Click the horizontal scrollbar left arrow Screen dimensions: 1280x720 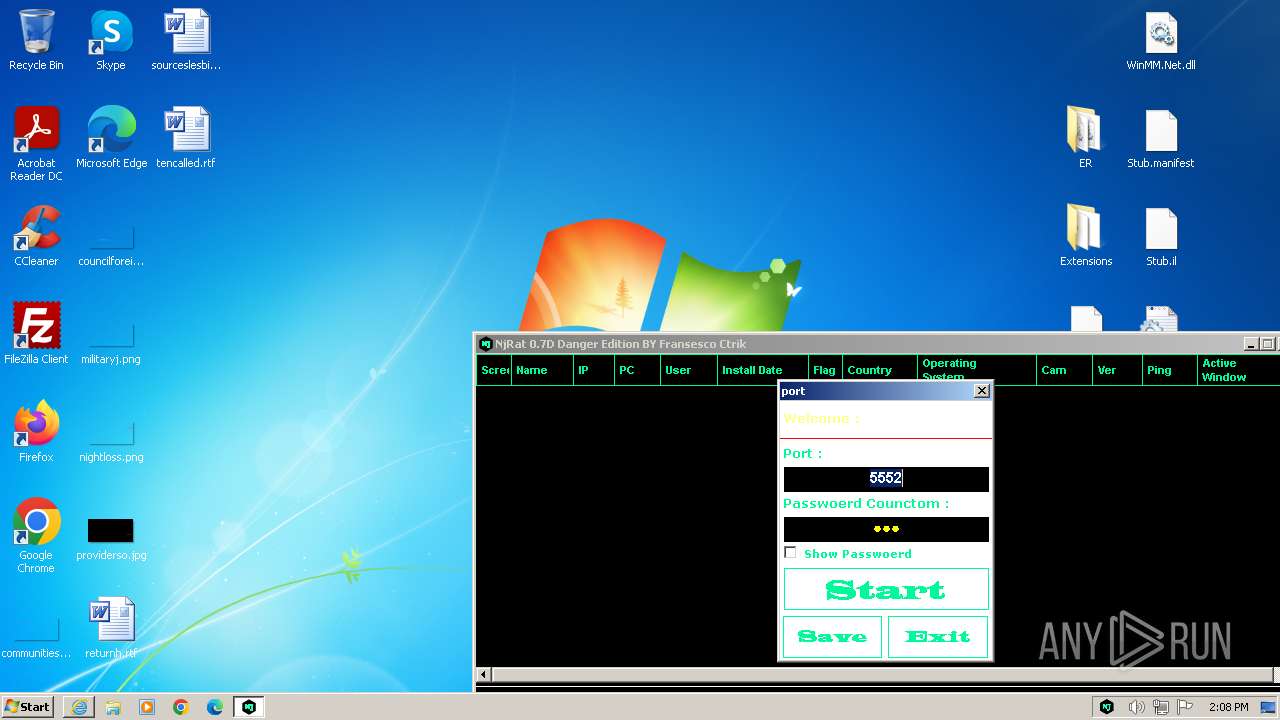point(484,675)
